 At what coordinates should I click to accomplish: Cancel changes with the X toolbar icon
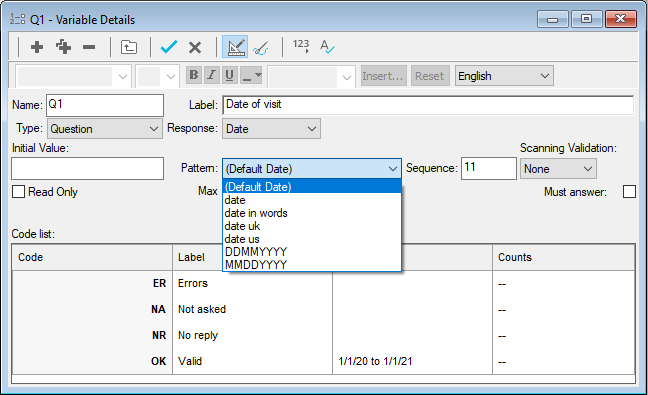195,47
